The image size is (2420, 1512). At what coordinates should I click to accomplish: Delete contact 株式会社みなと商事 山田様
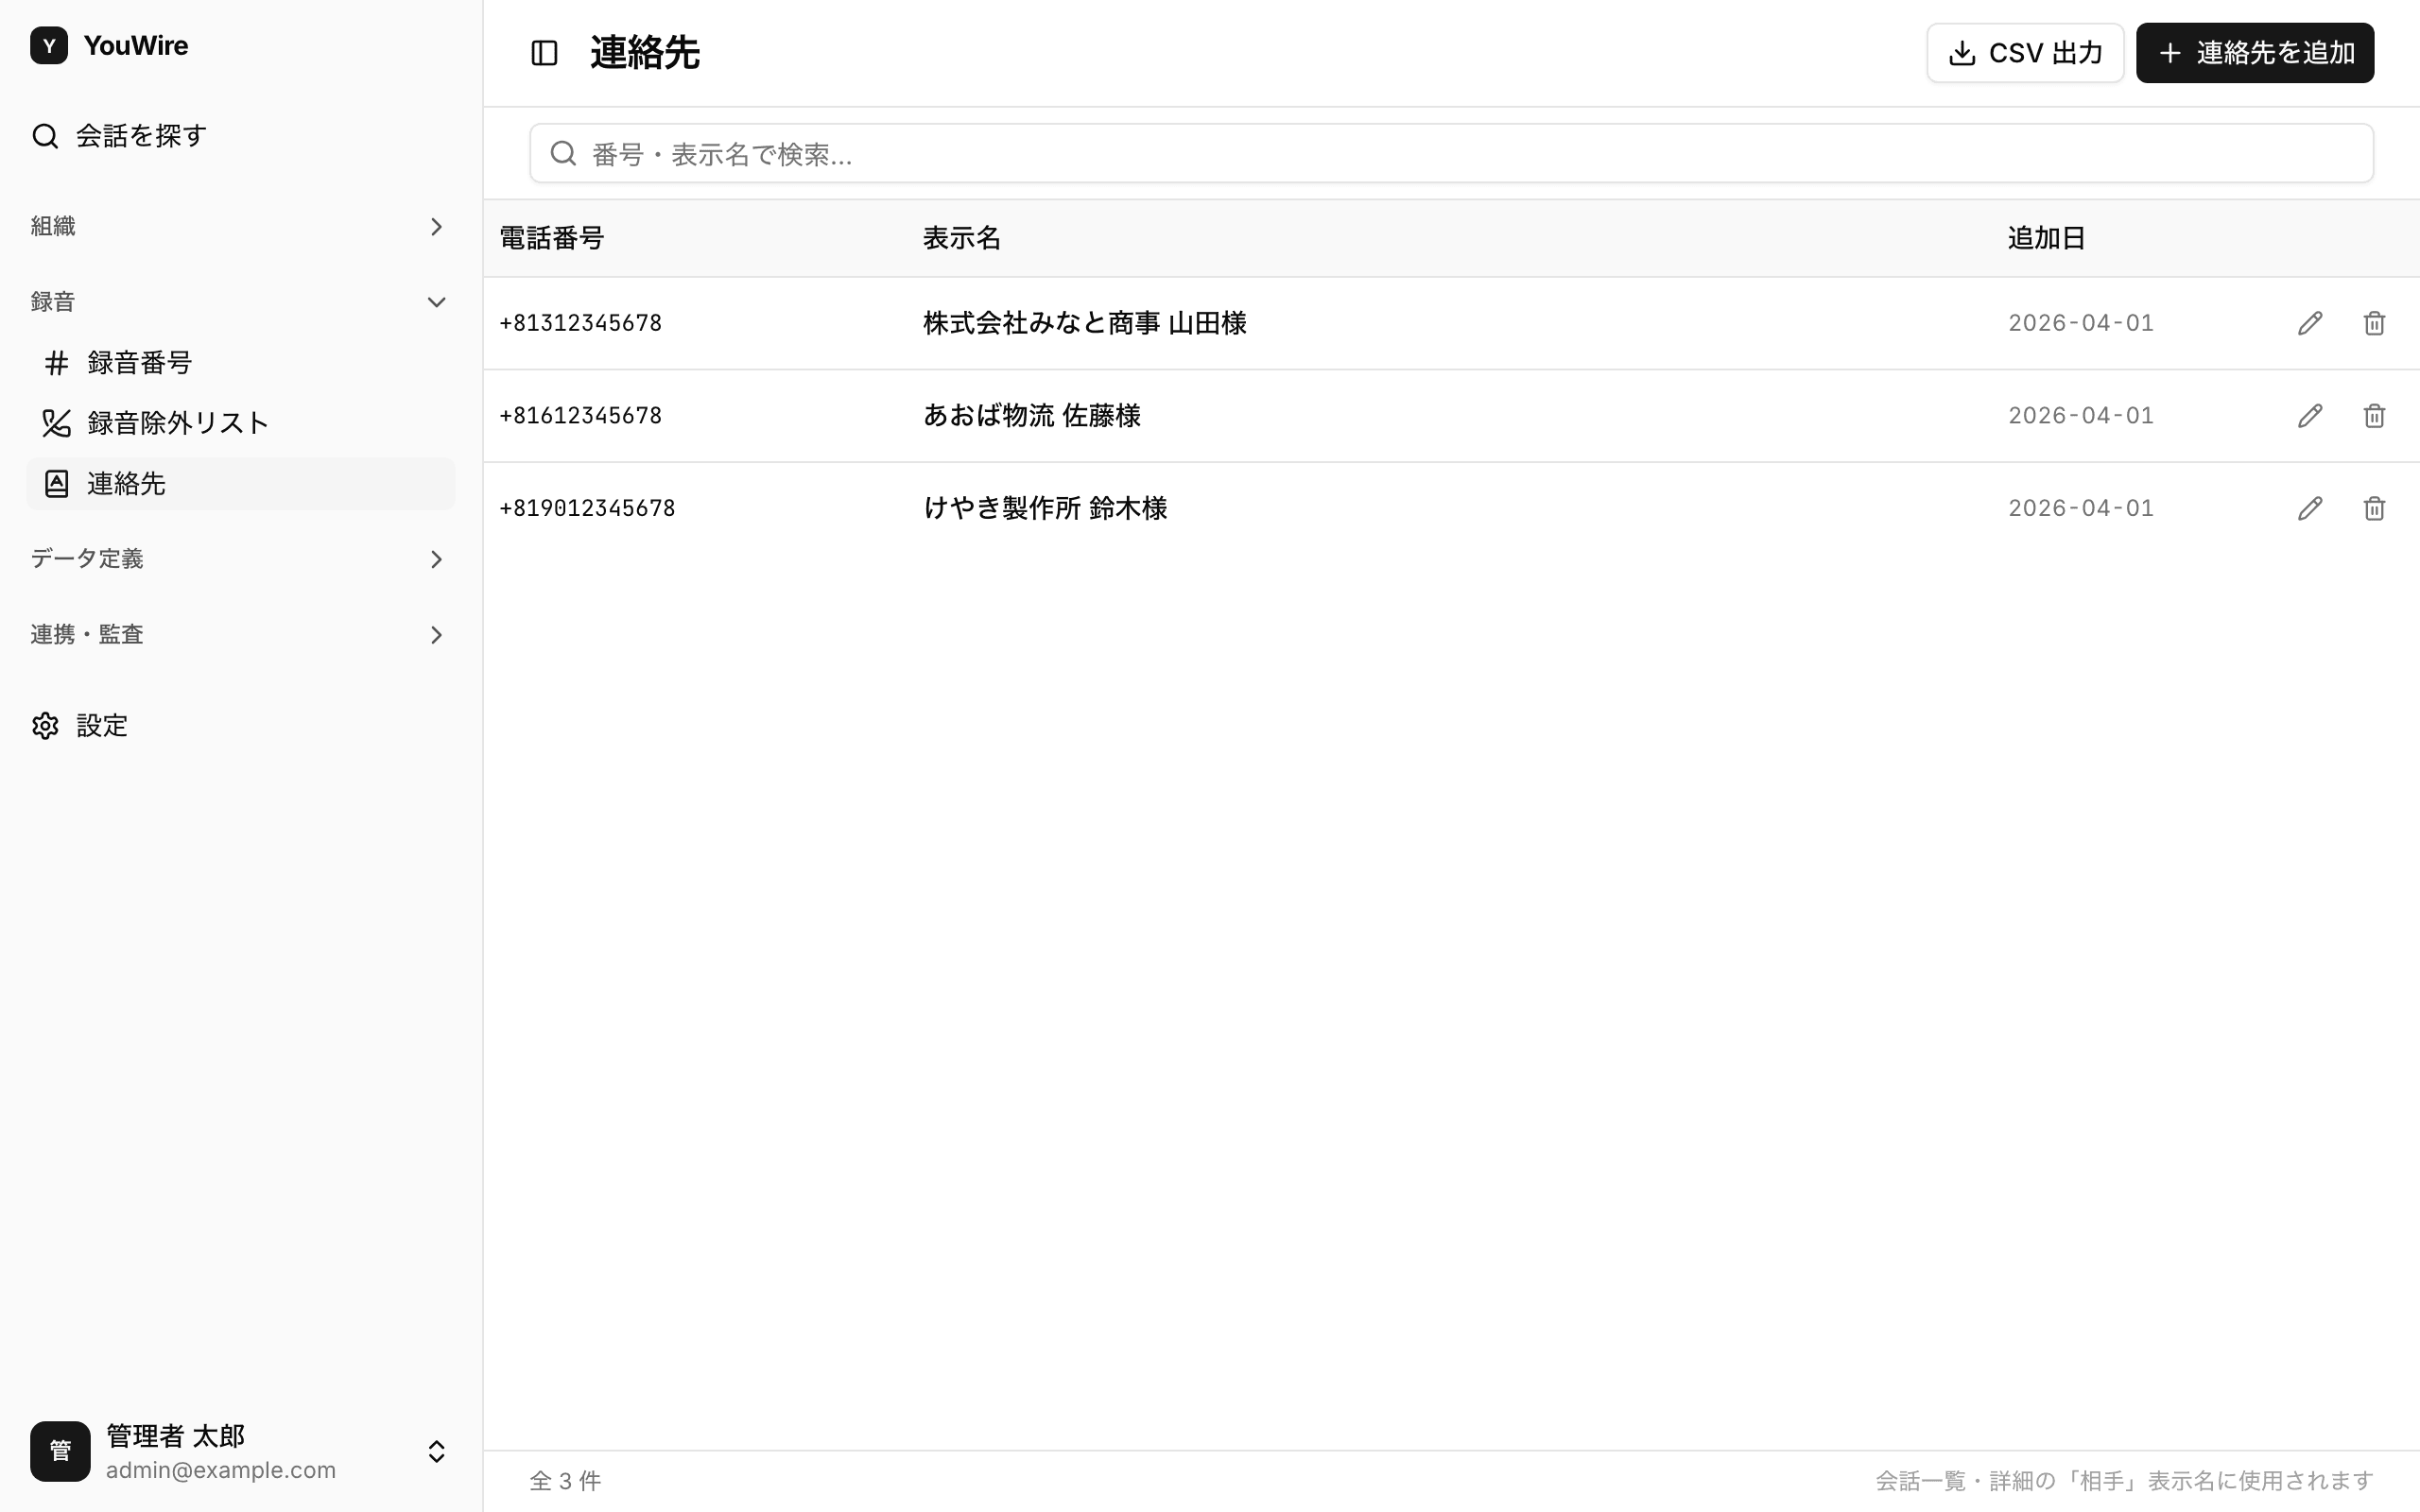2374,323
